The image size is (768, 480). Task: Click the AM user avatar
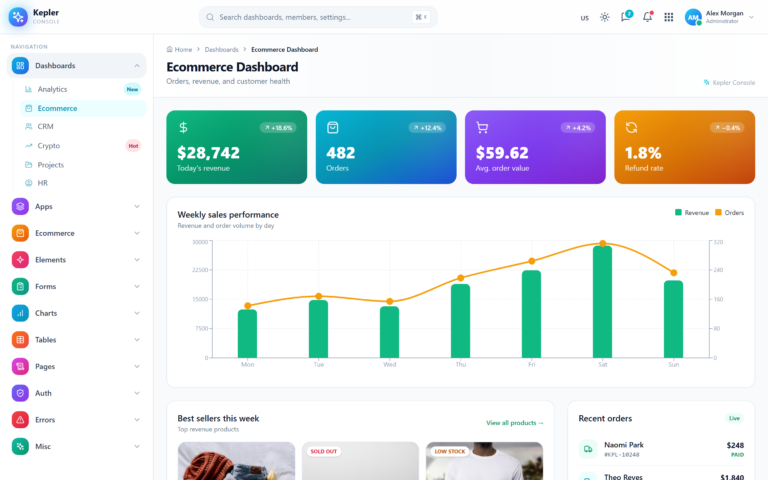pyautogui.click(x=693, y=17)
